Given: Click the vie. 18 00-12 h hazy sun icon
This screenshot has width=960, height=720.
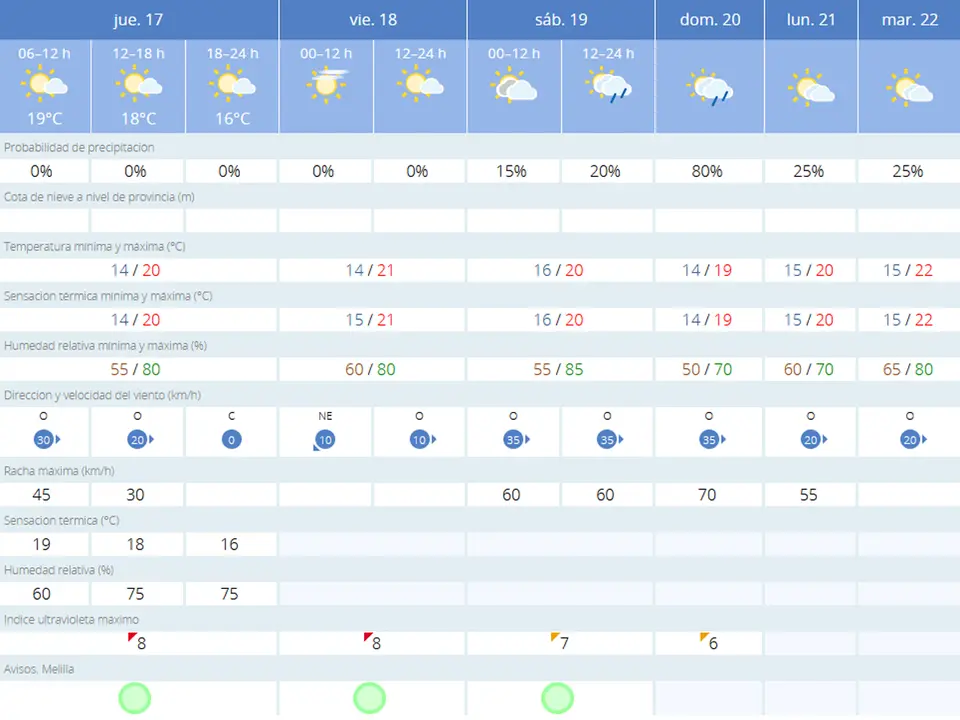Looking at the screenshot, I should point(327,84).
